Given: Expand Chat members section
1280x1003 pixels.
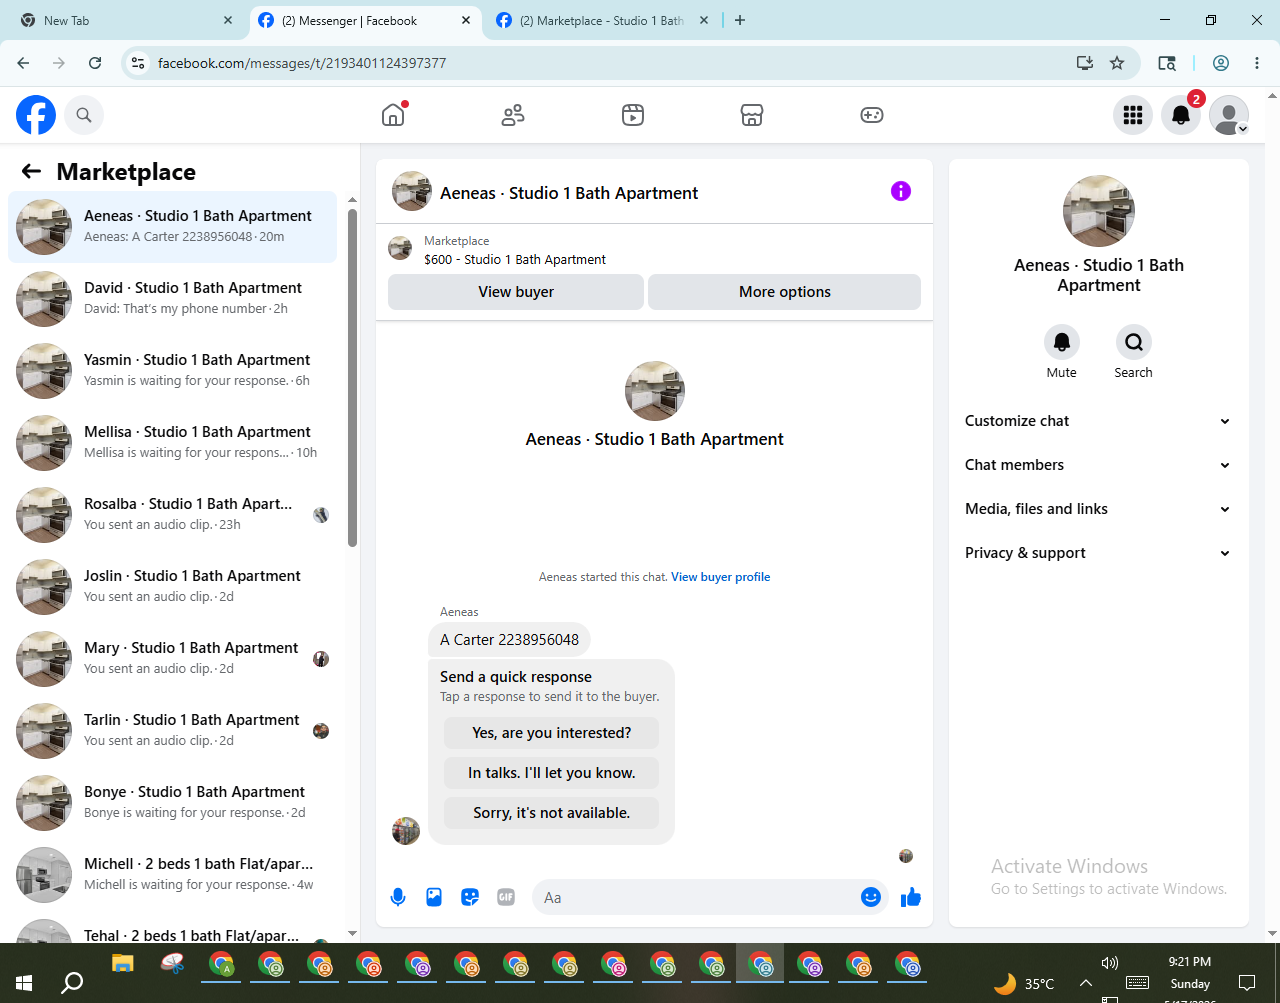Looking at the screenshot, I should click(1098, 465).
